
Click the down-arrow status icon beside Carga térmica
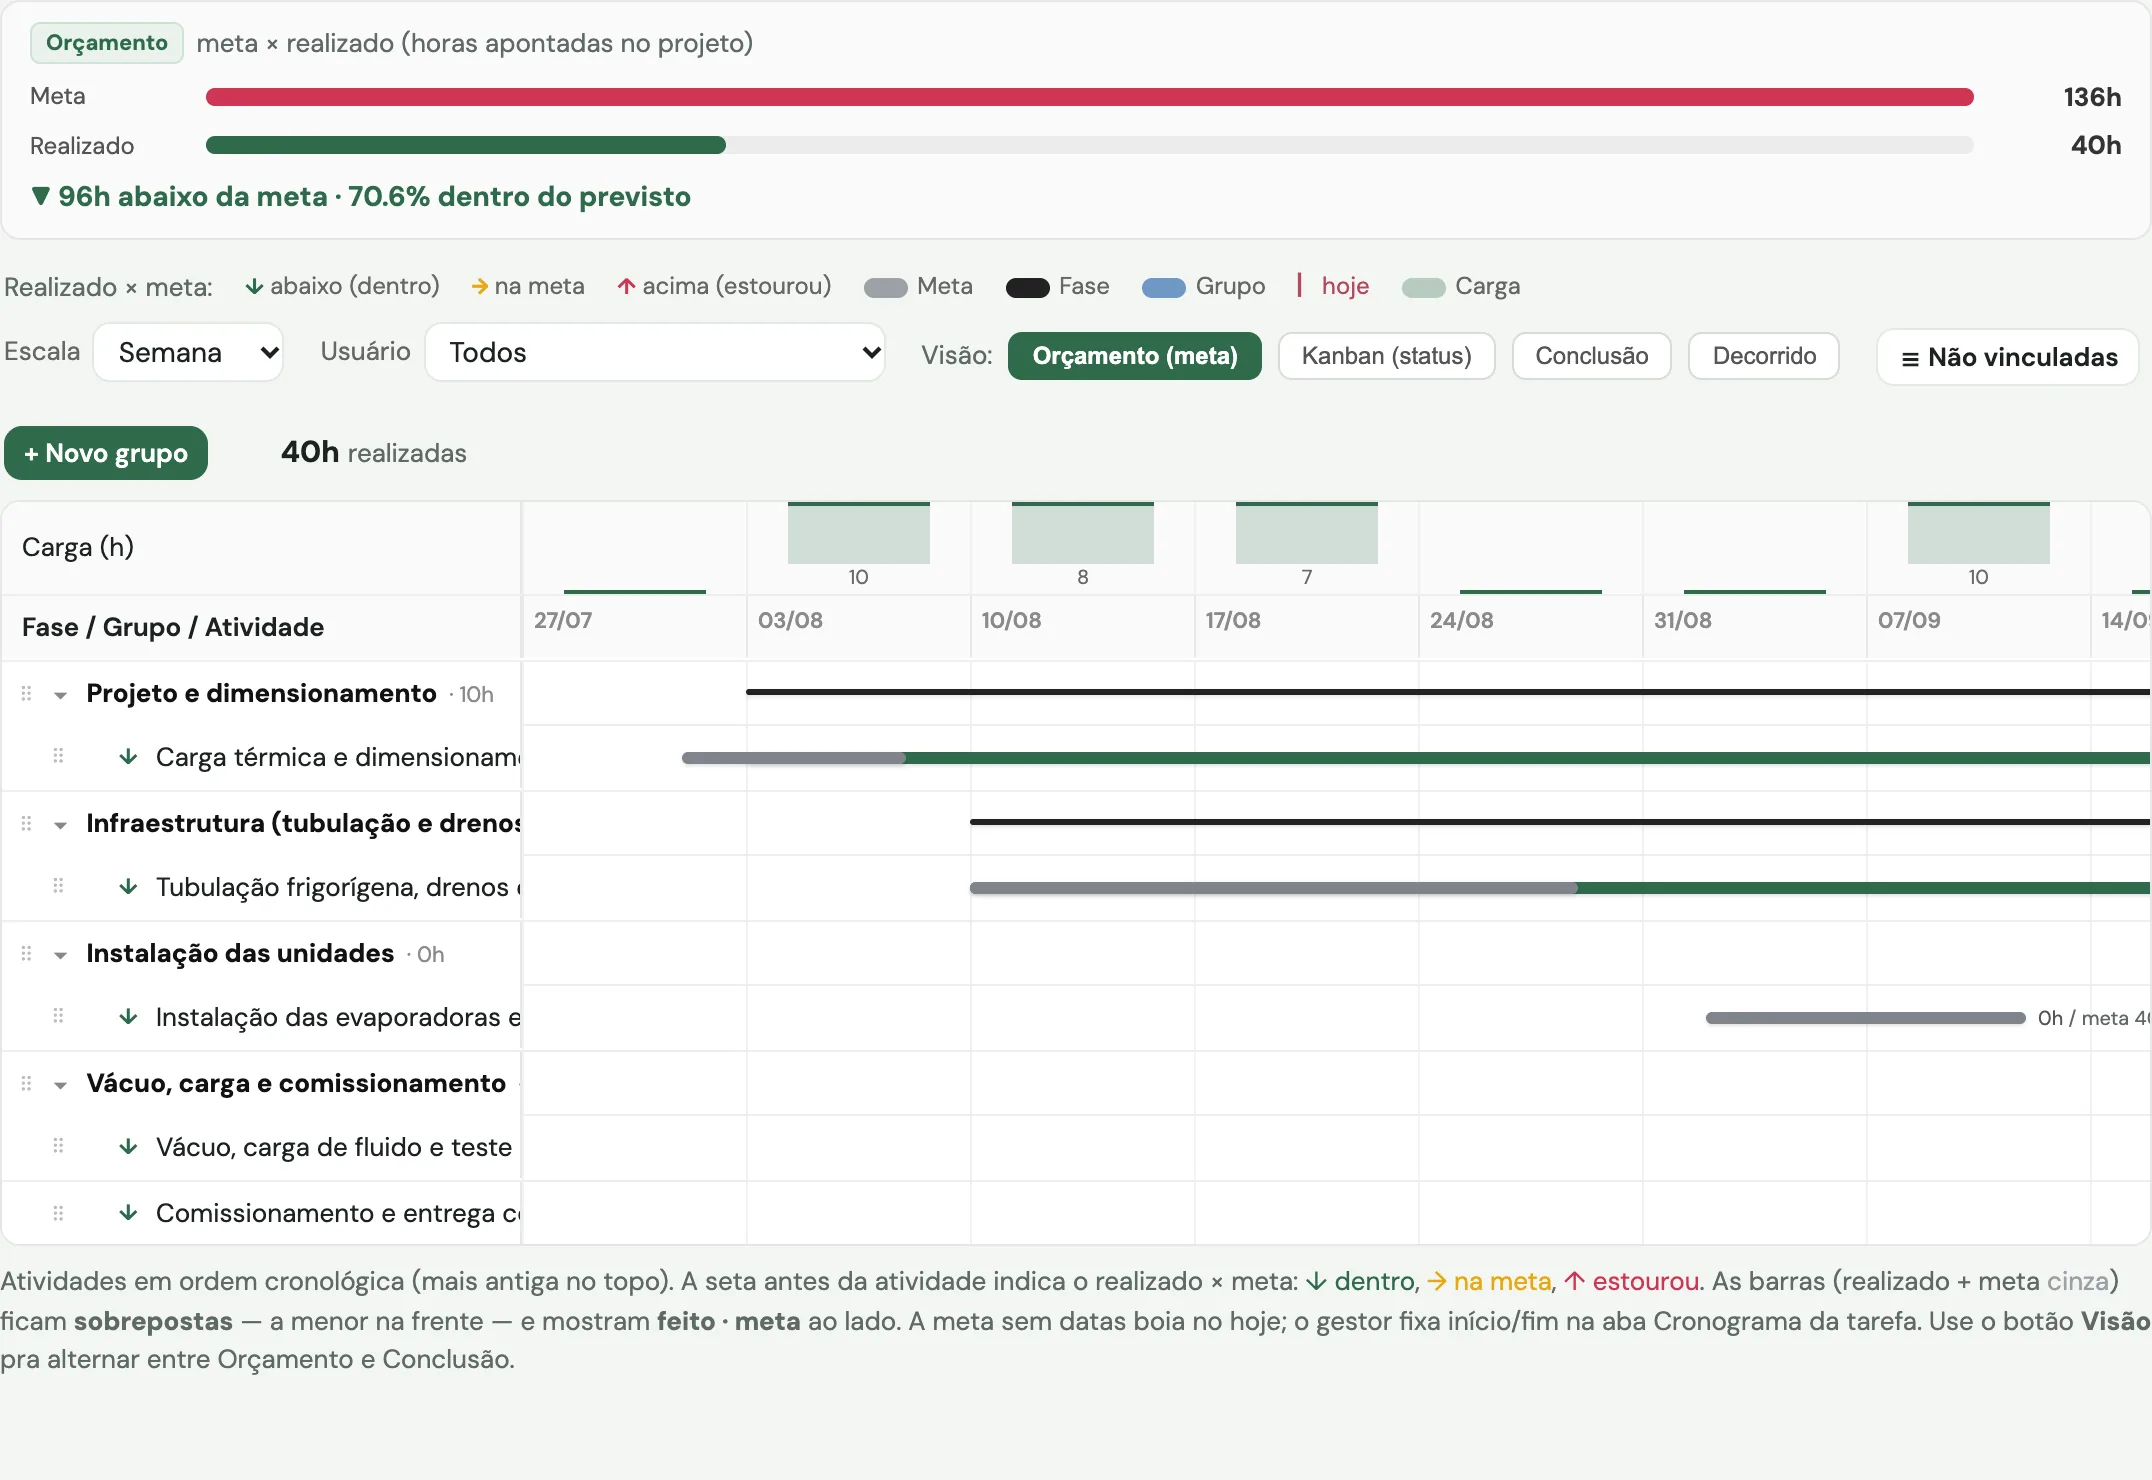128,756
